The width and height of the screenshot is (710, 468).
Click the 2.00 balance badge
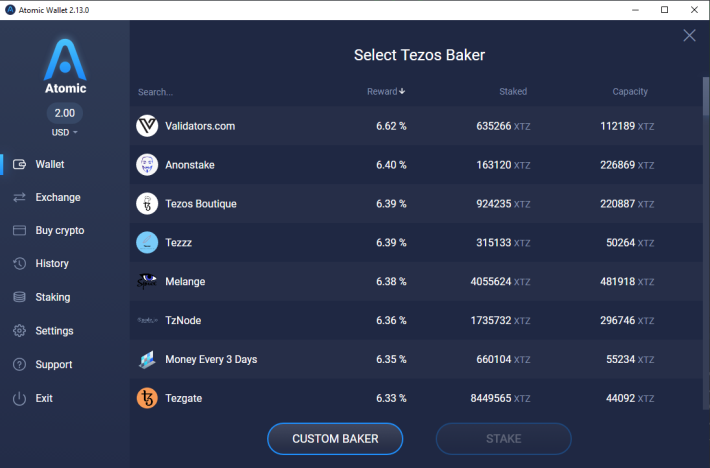point(65,113)
